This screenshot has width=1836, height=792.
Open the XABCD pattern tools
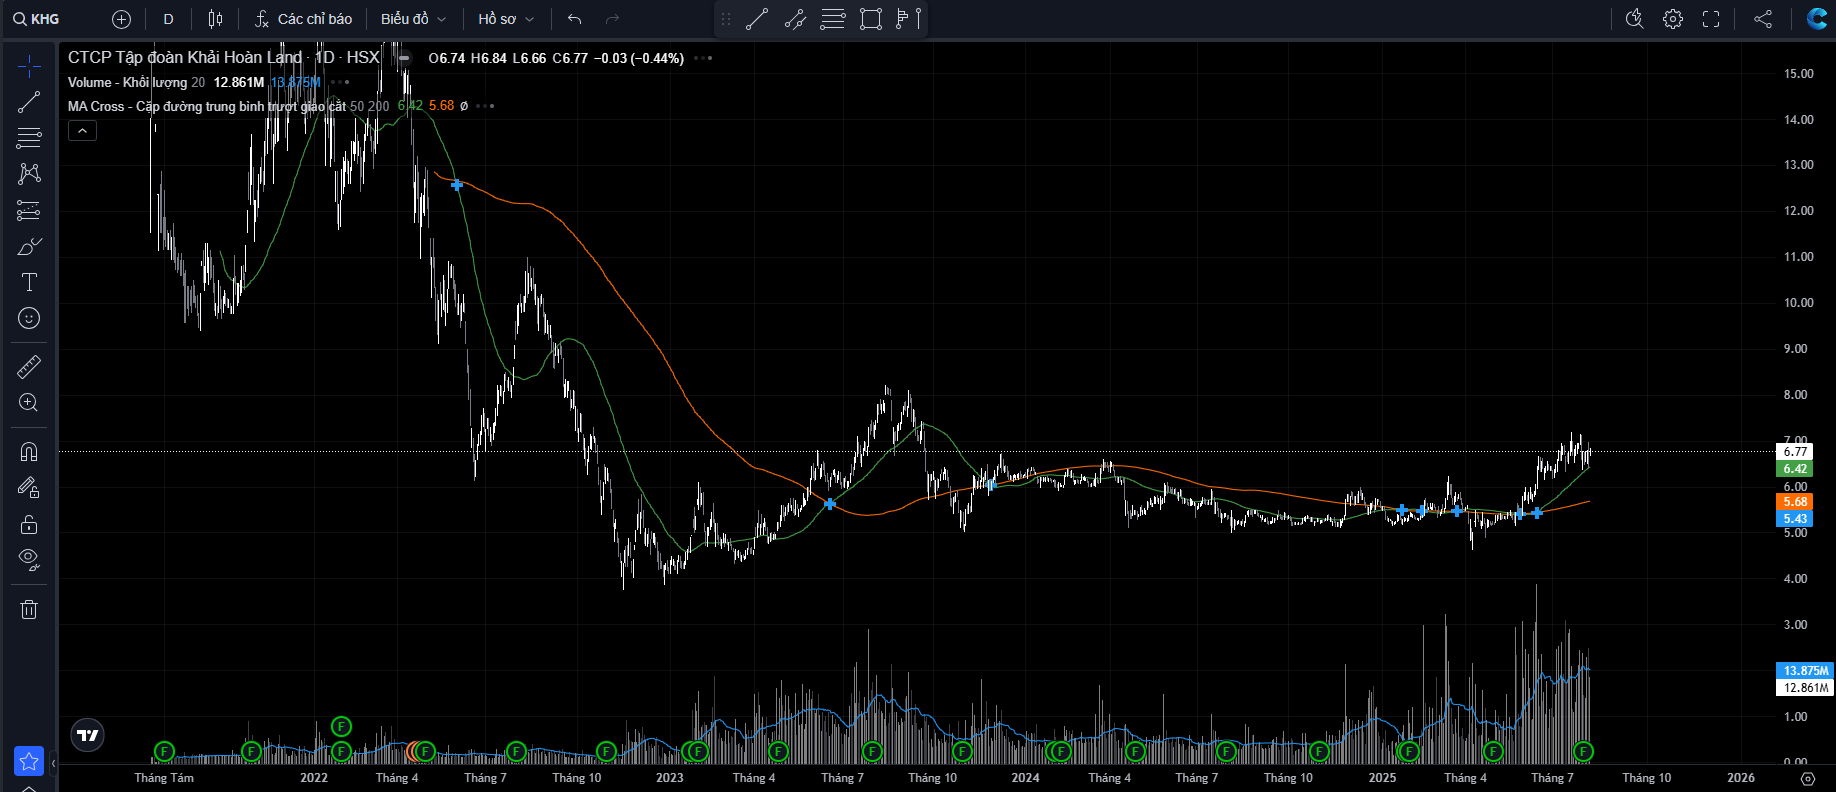(x=29, y=174)
